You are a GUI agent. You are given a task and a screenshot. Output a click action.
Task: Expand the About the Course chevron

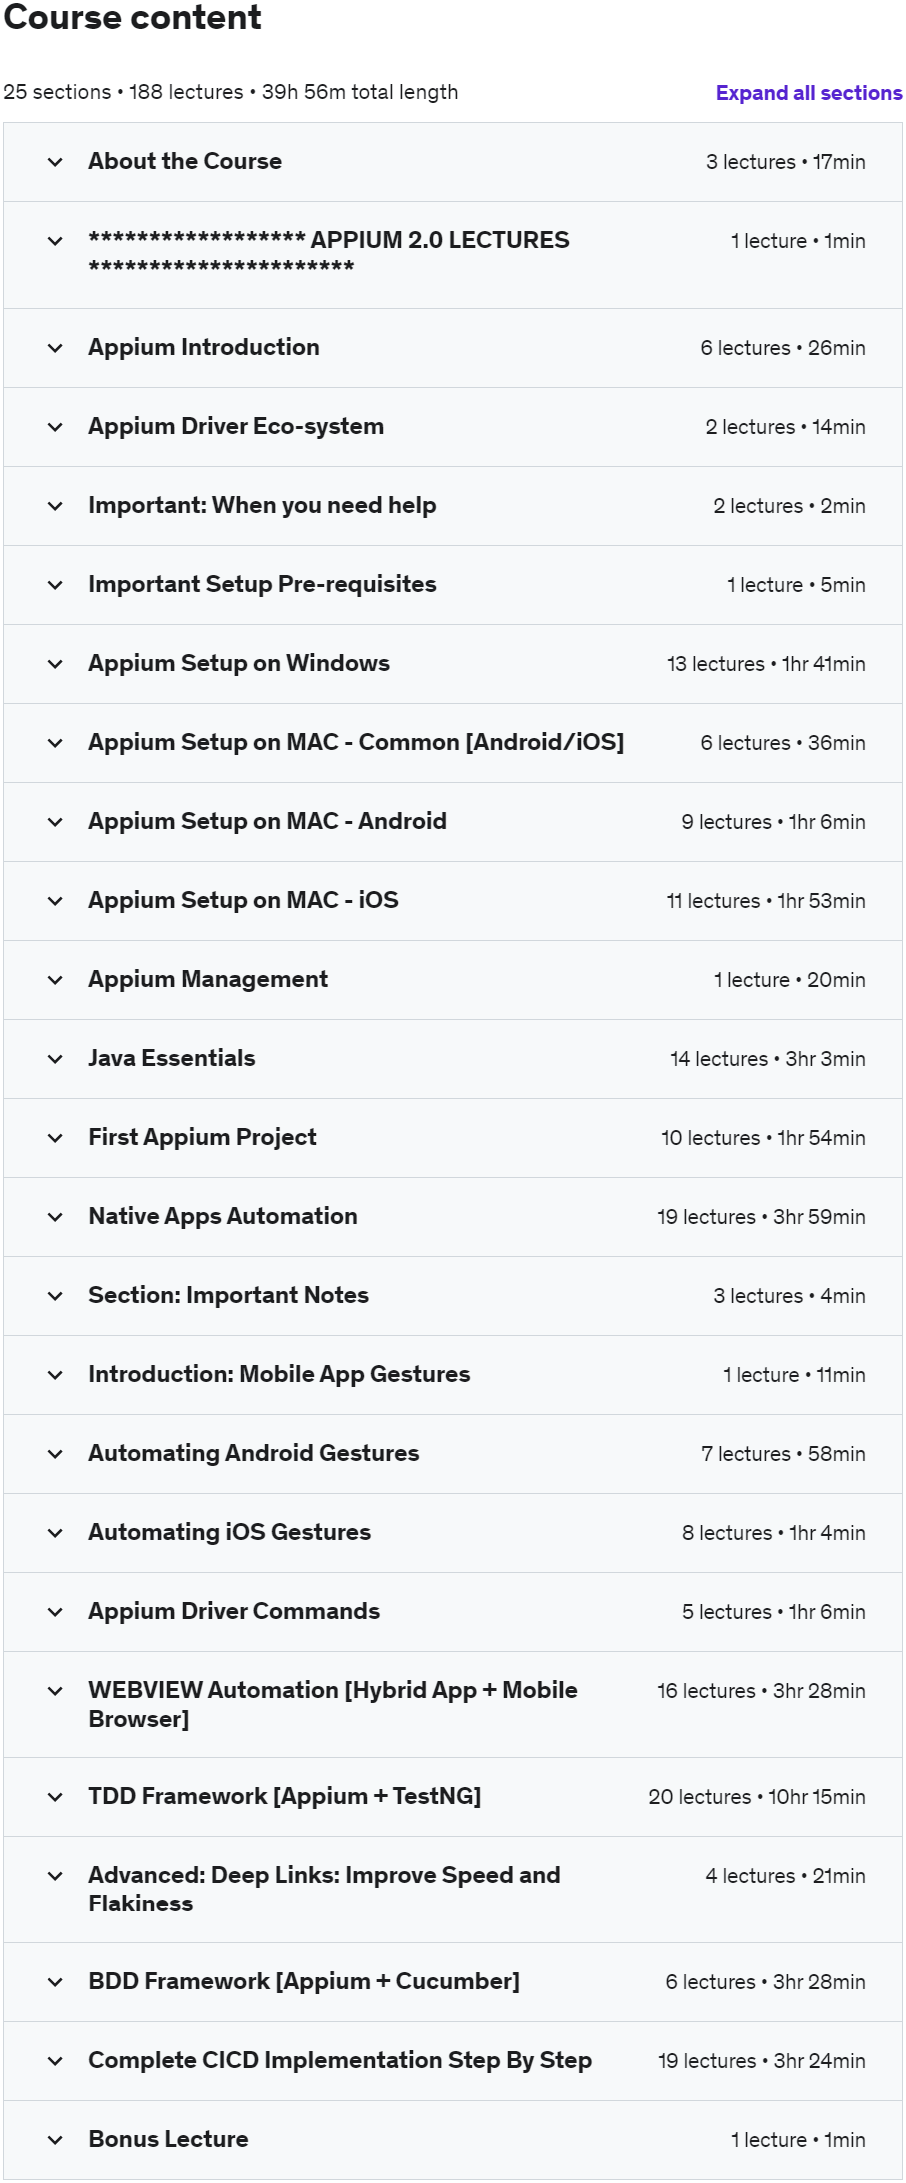[x=56, y=162]
